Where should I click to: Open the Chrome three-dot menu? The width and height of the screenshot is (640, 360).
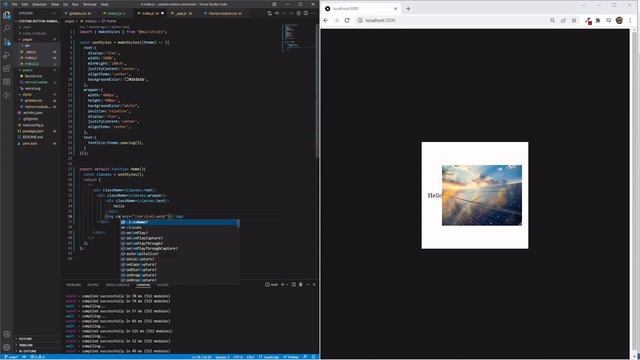[631, 20]
